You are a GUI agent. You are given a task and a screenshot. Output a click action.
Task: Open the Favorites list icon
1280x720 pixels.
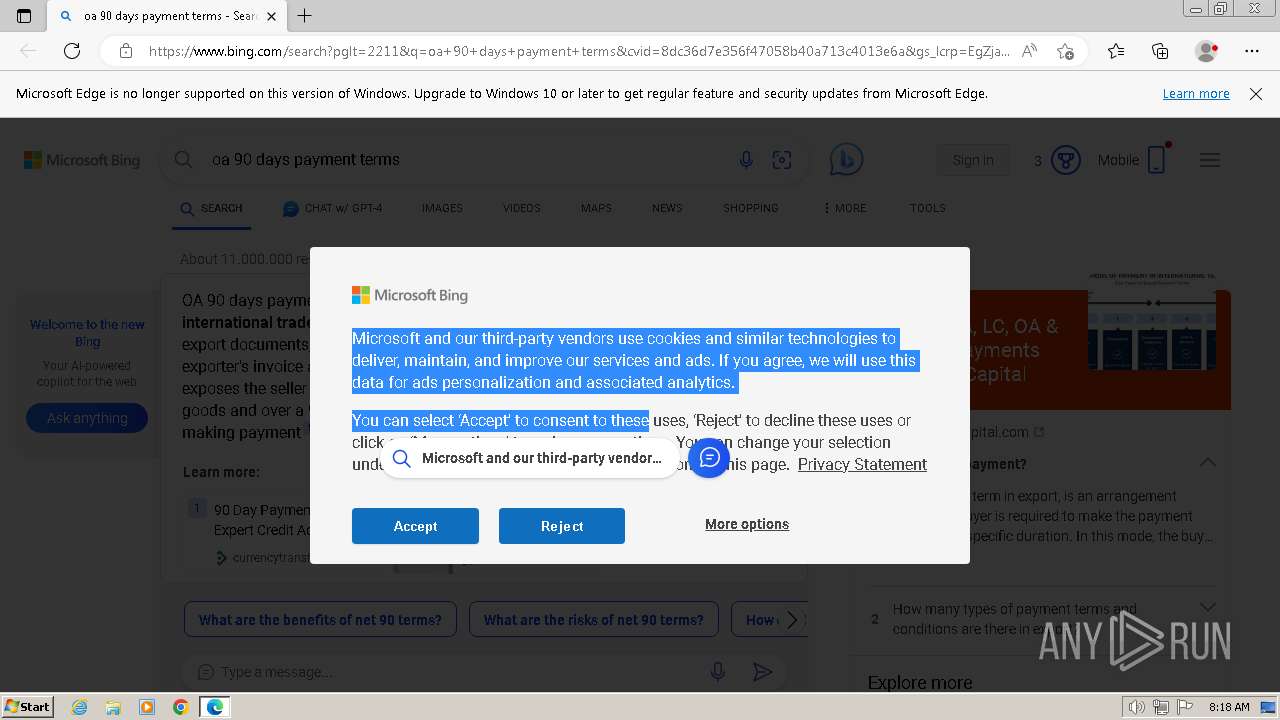click(x=1116, y=51)
